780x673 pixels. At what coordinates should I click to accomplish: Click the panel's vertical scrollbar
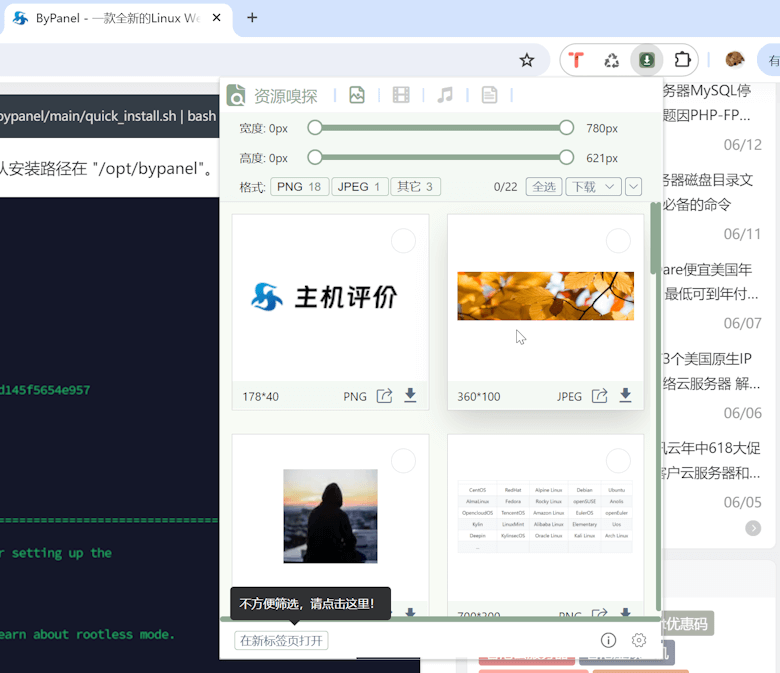[655, 239]
